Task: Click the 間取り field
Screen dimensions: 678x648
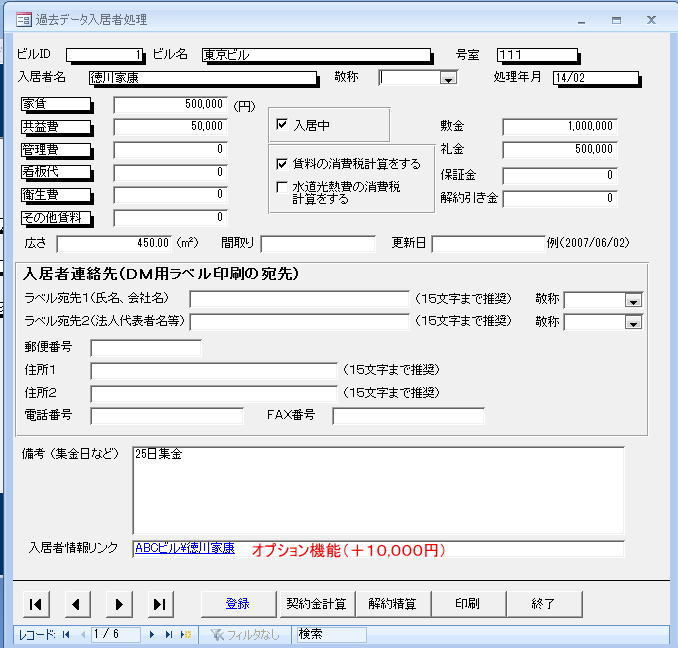Action: coord(318,243)
